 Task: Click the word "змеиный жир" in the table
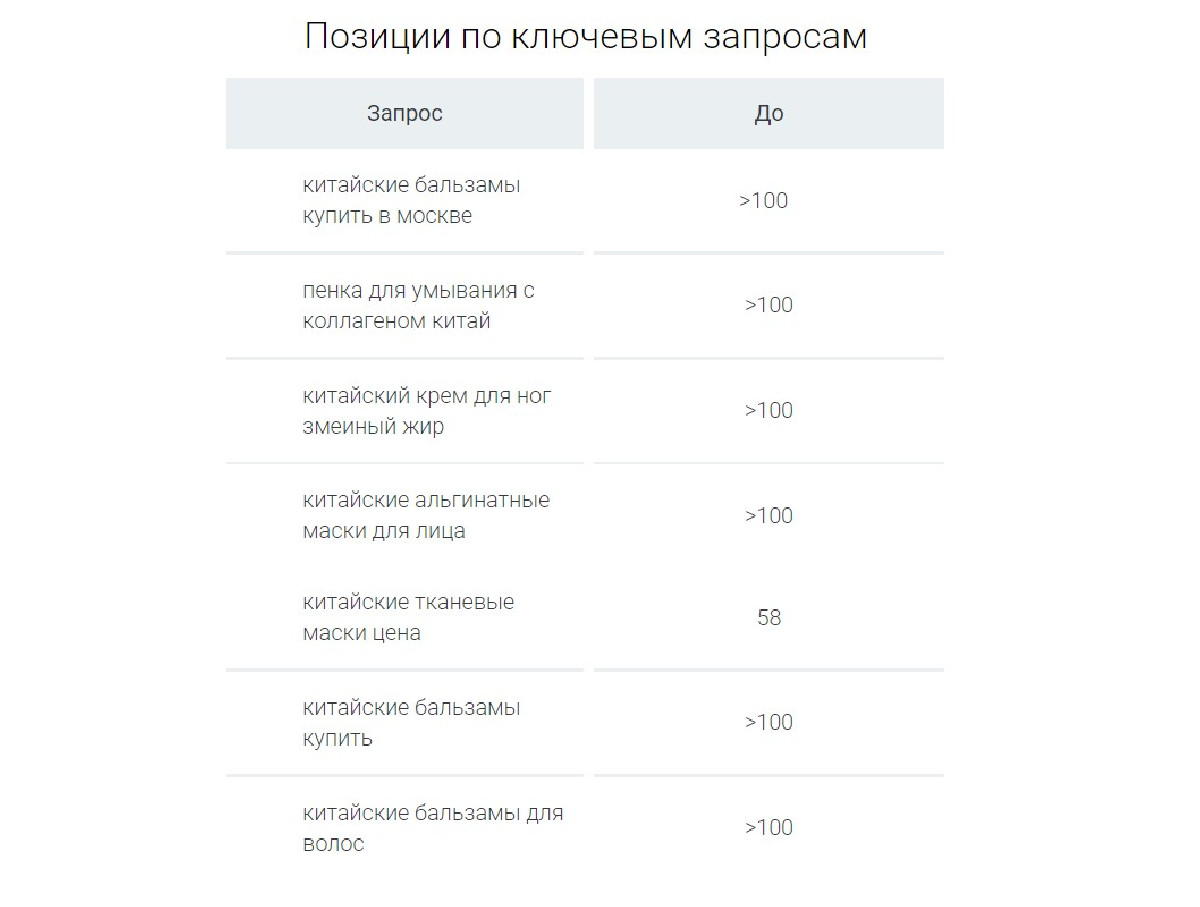[x=373, y=427]
